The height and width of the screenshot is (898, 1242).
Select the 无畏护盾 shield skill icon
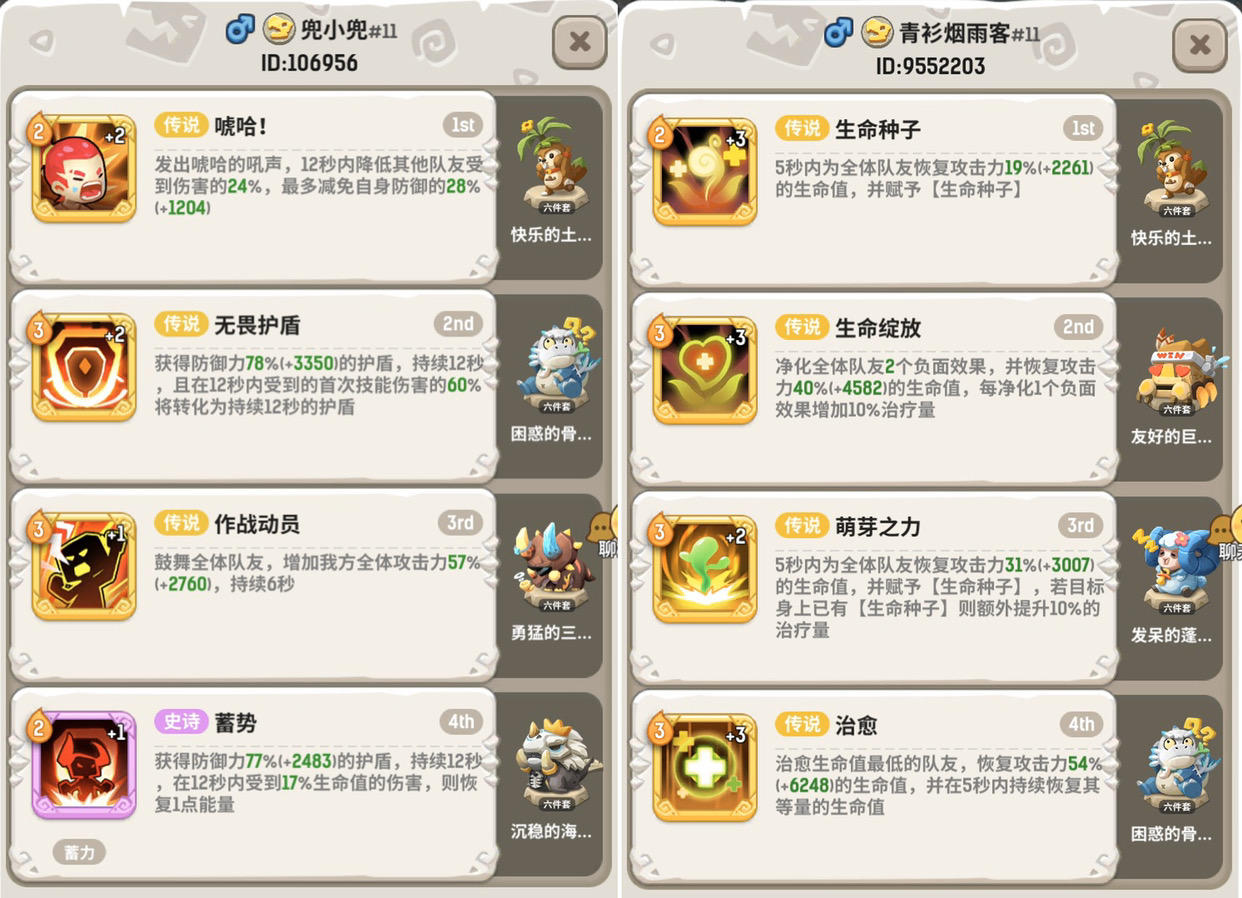tap(84, 367)
